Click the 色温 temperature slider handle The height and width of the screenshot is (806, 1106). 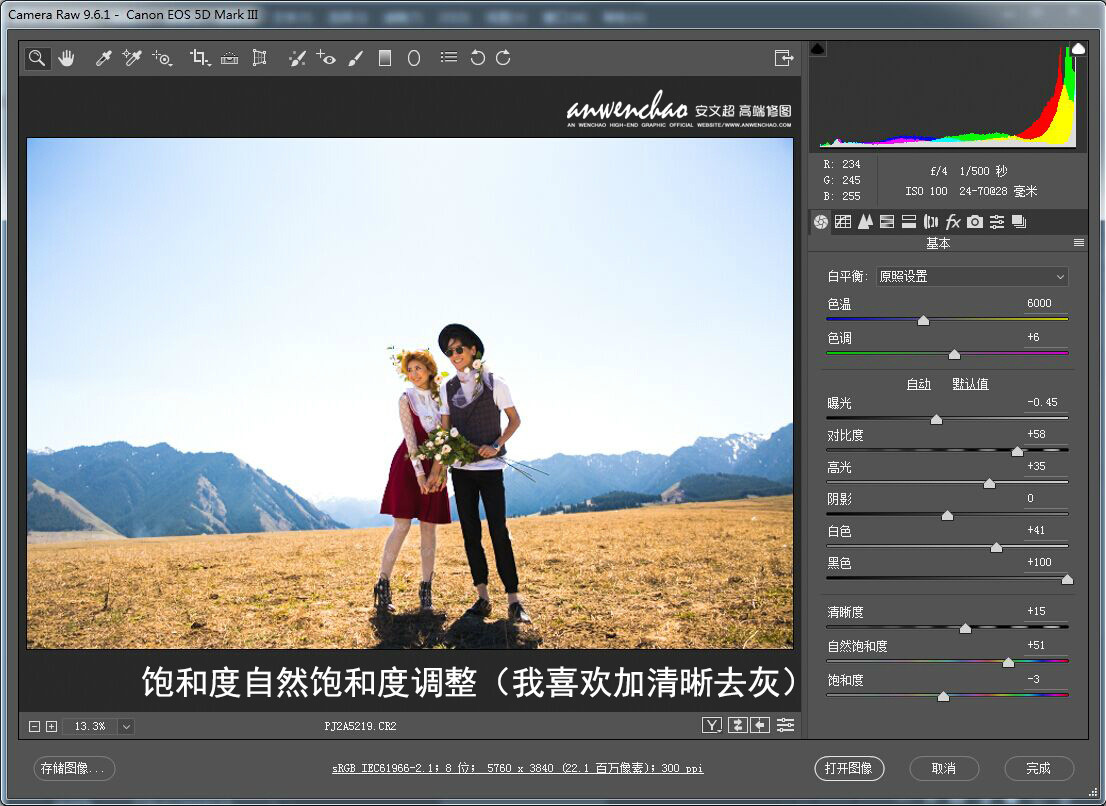coord(923,321)
